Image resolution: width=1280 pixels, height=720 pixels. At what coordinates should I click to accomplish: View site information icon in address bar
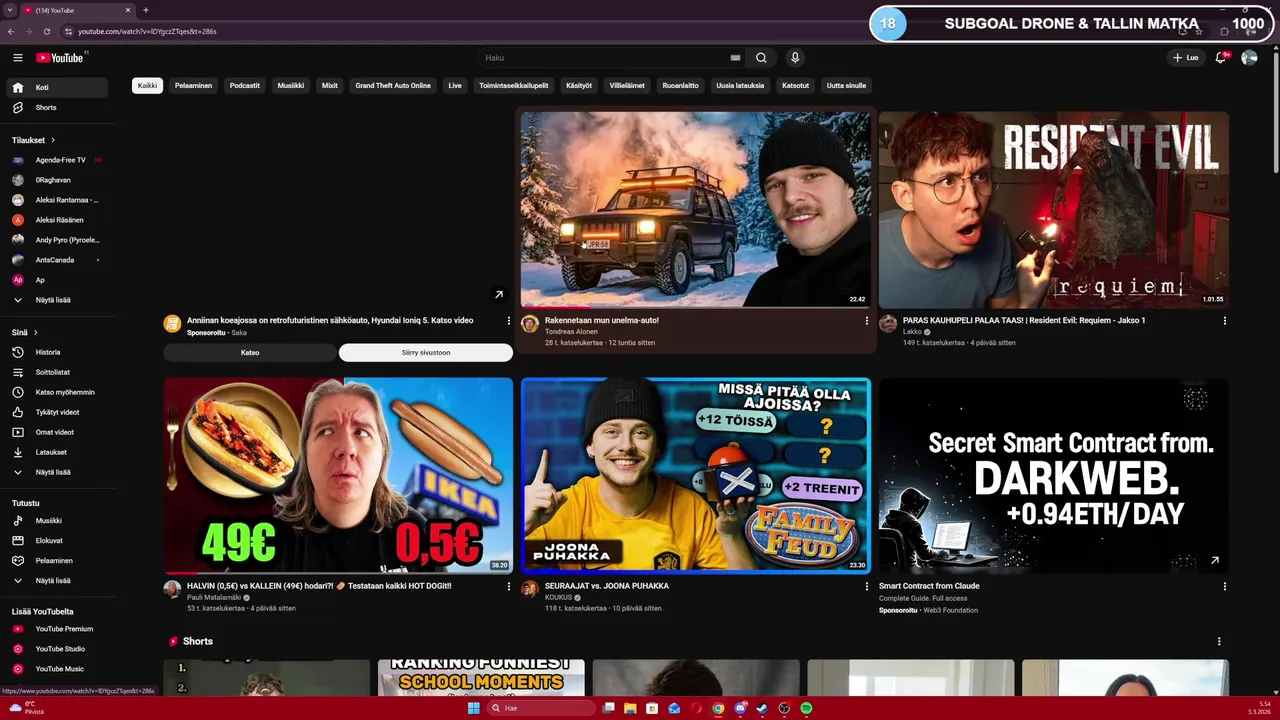pos(68,31)
